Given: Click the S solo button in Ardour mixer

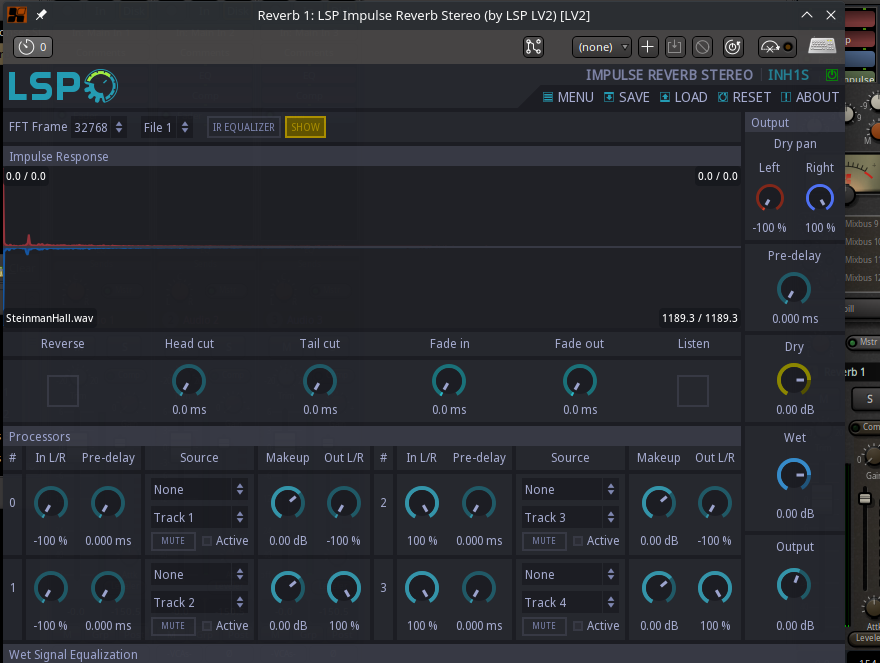Looking at the screenshot, I should point(869,399).
